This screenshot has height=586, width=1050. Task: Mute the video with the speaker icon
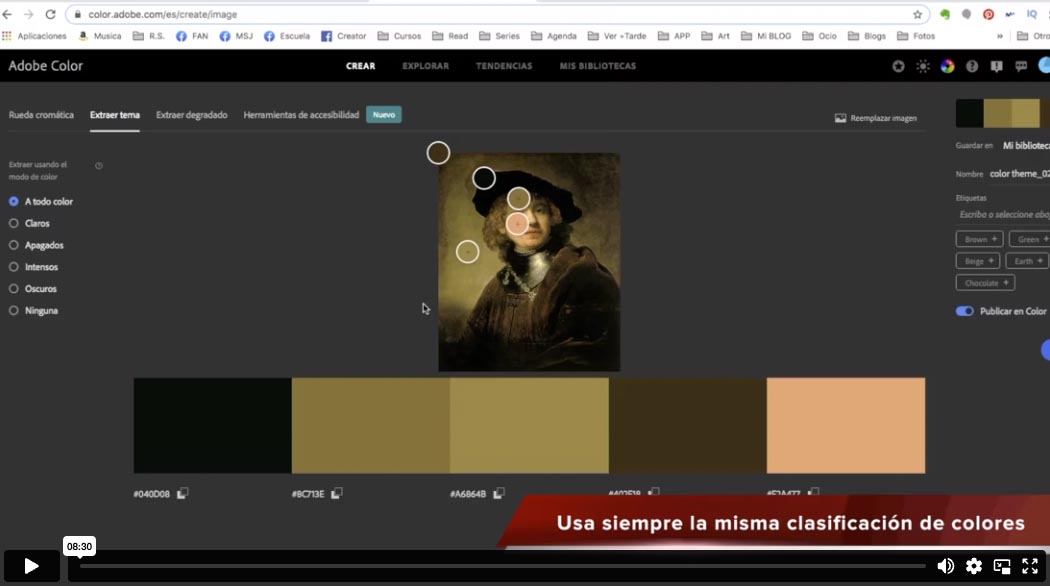point(945,566)
